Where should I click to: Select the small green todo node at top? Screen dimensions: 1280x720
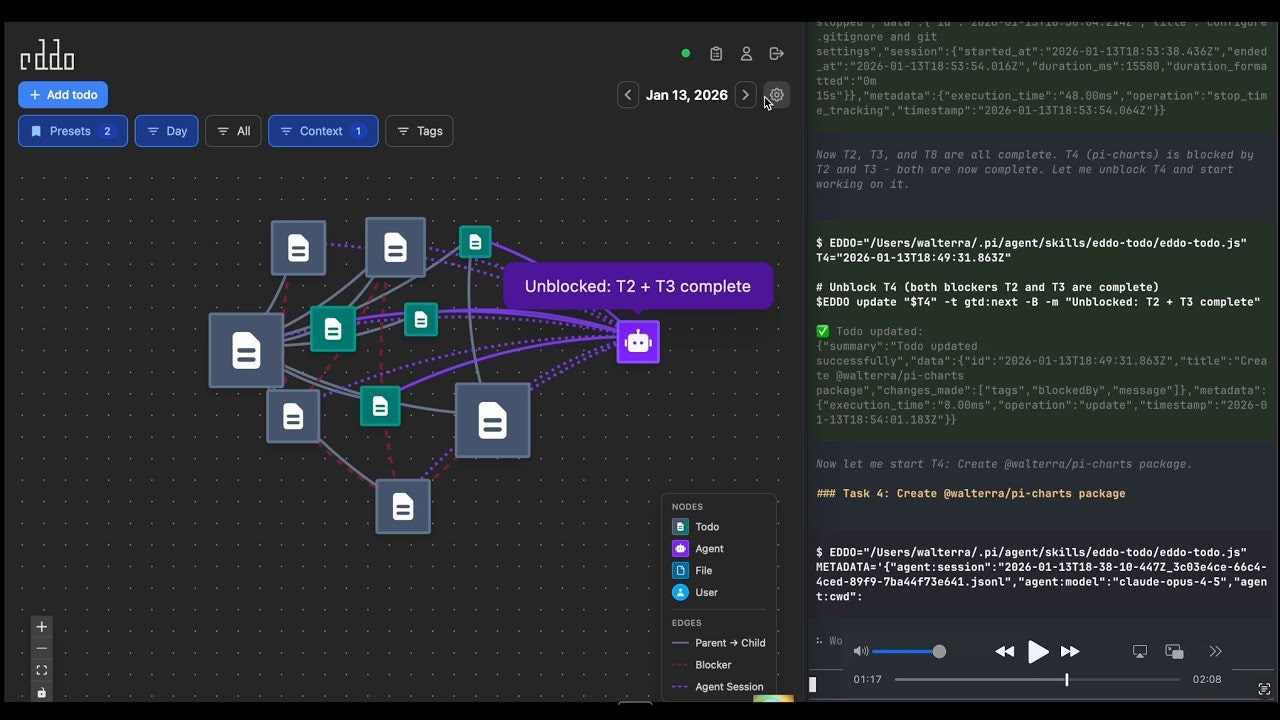tap(475, 241)
